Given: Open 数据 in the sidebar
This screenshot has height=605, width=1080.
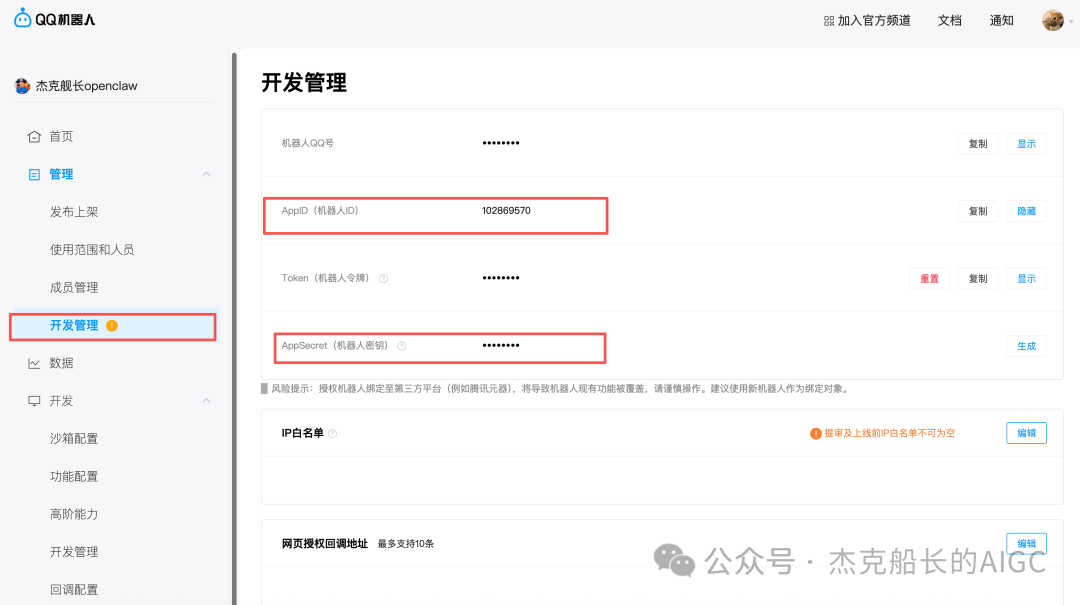Looking at the screenshot, I should coord(61,363).
